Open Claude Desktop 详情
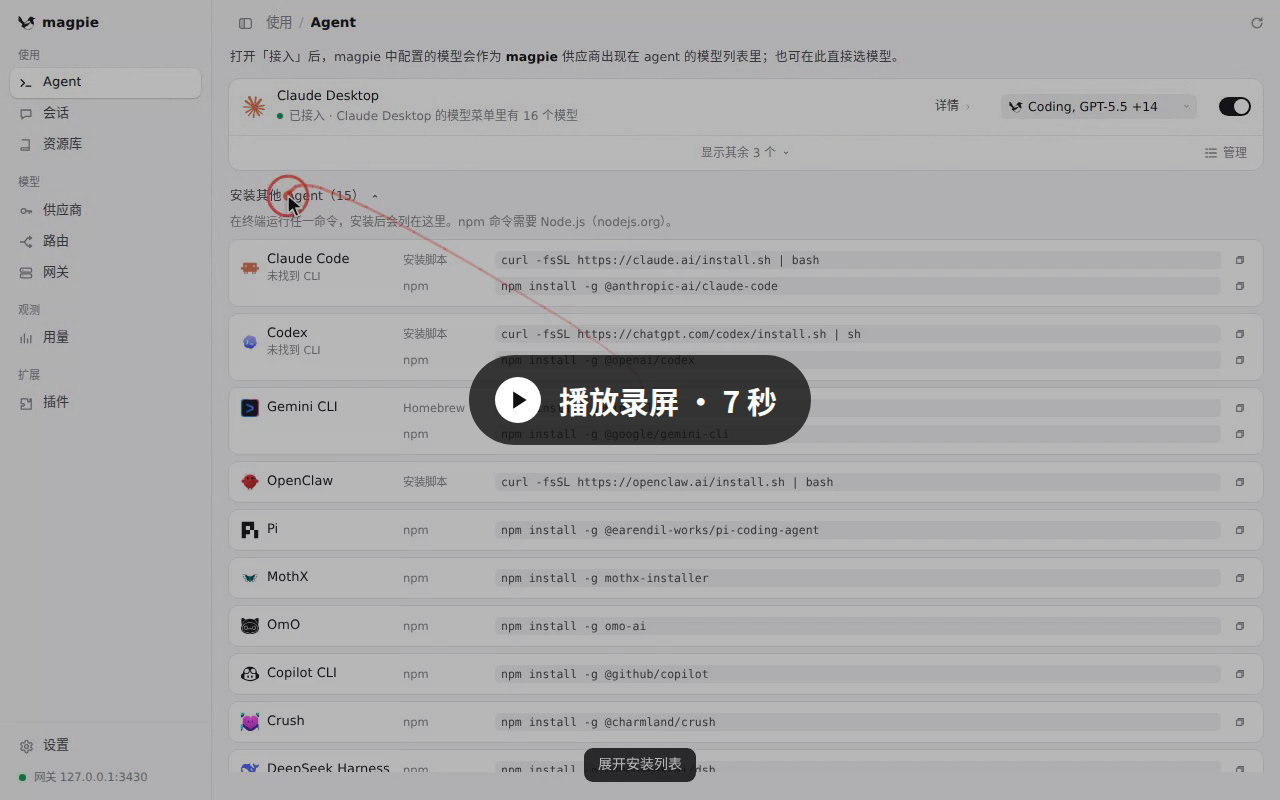The height and width of the screenshot is (800, 1280). pyautogui.click(x=952, y=106)
